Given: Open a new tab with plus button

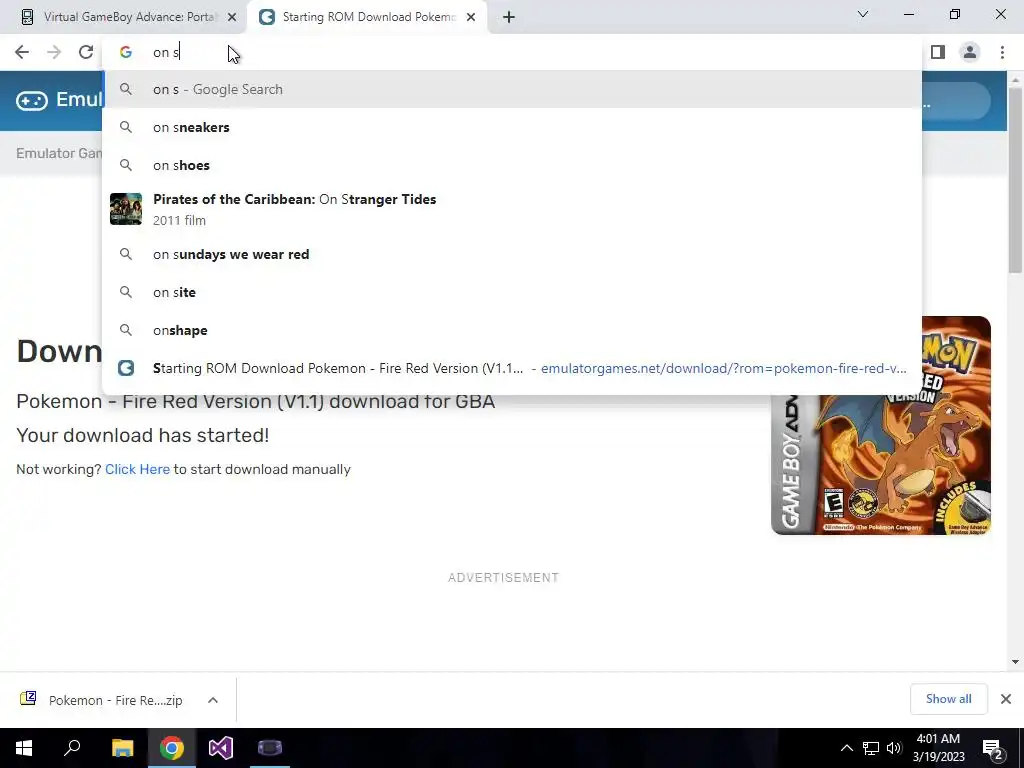Looking at the screenshot, I should (509, 18).
